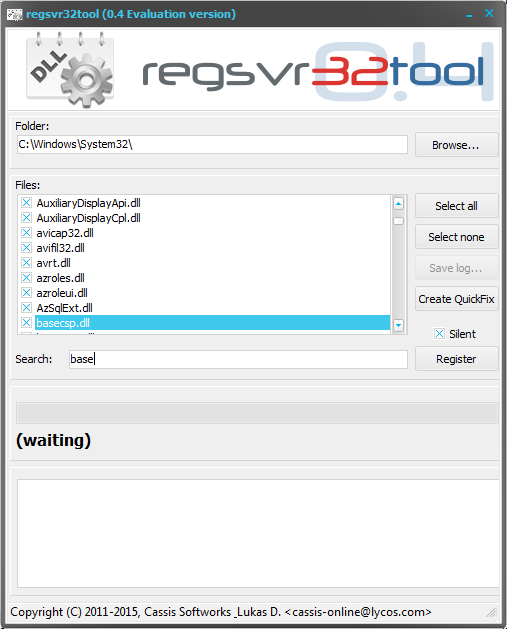Select the azroles.dll file name
This screenshot has width=507, height=629.
[61, 278]
